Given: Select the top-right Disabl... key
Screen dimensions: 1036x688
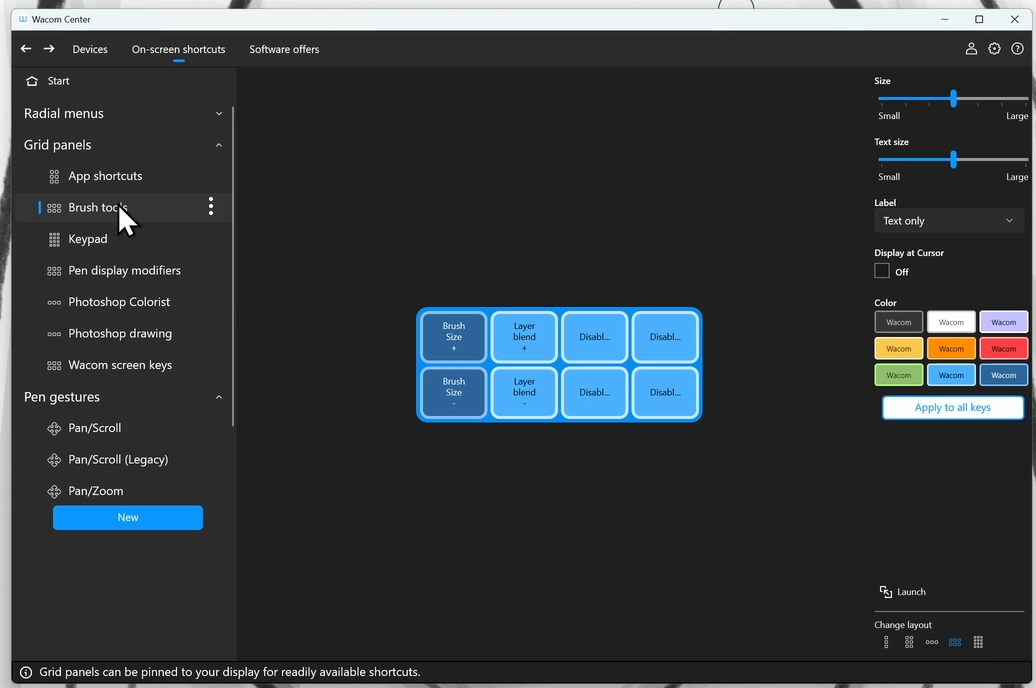Looking at the screenshot, I should click(665, 337).
